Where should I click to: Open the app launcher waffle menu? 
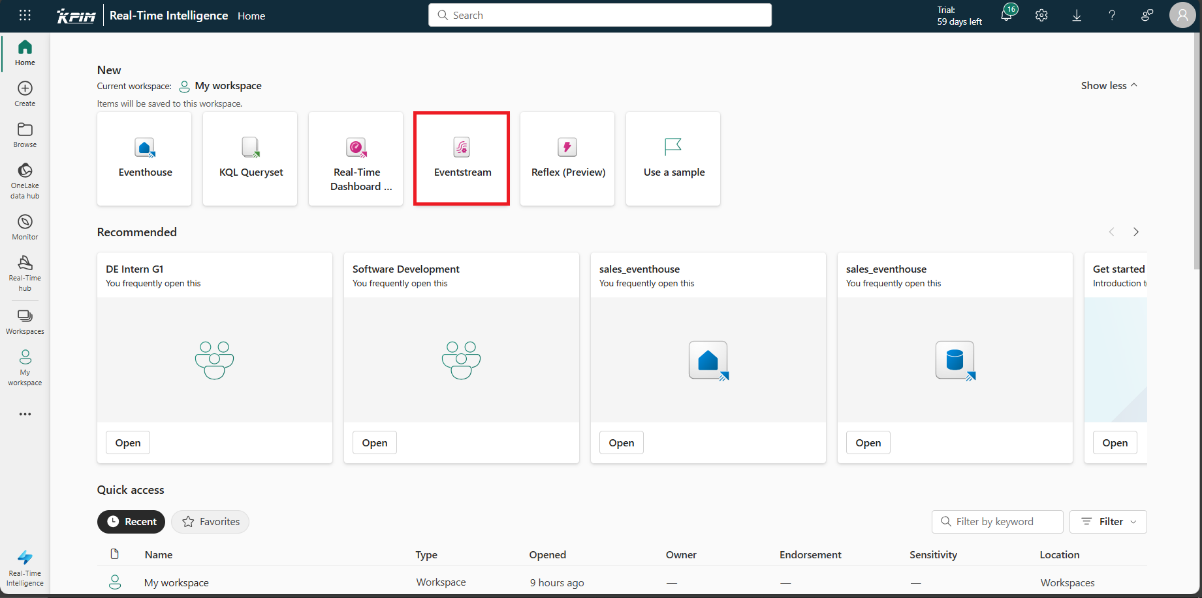(25, 15)
